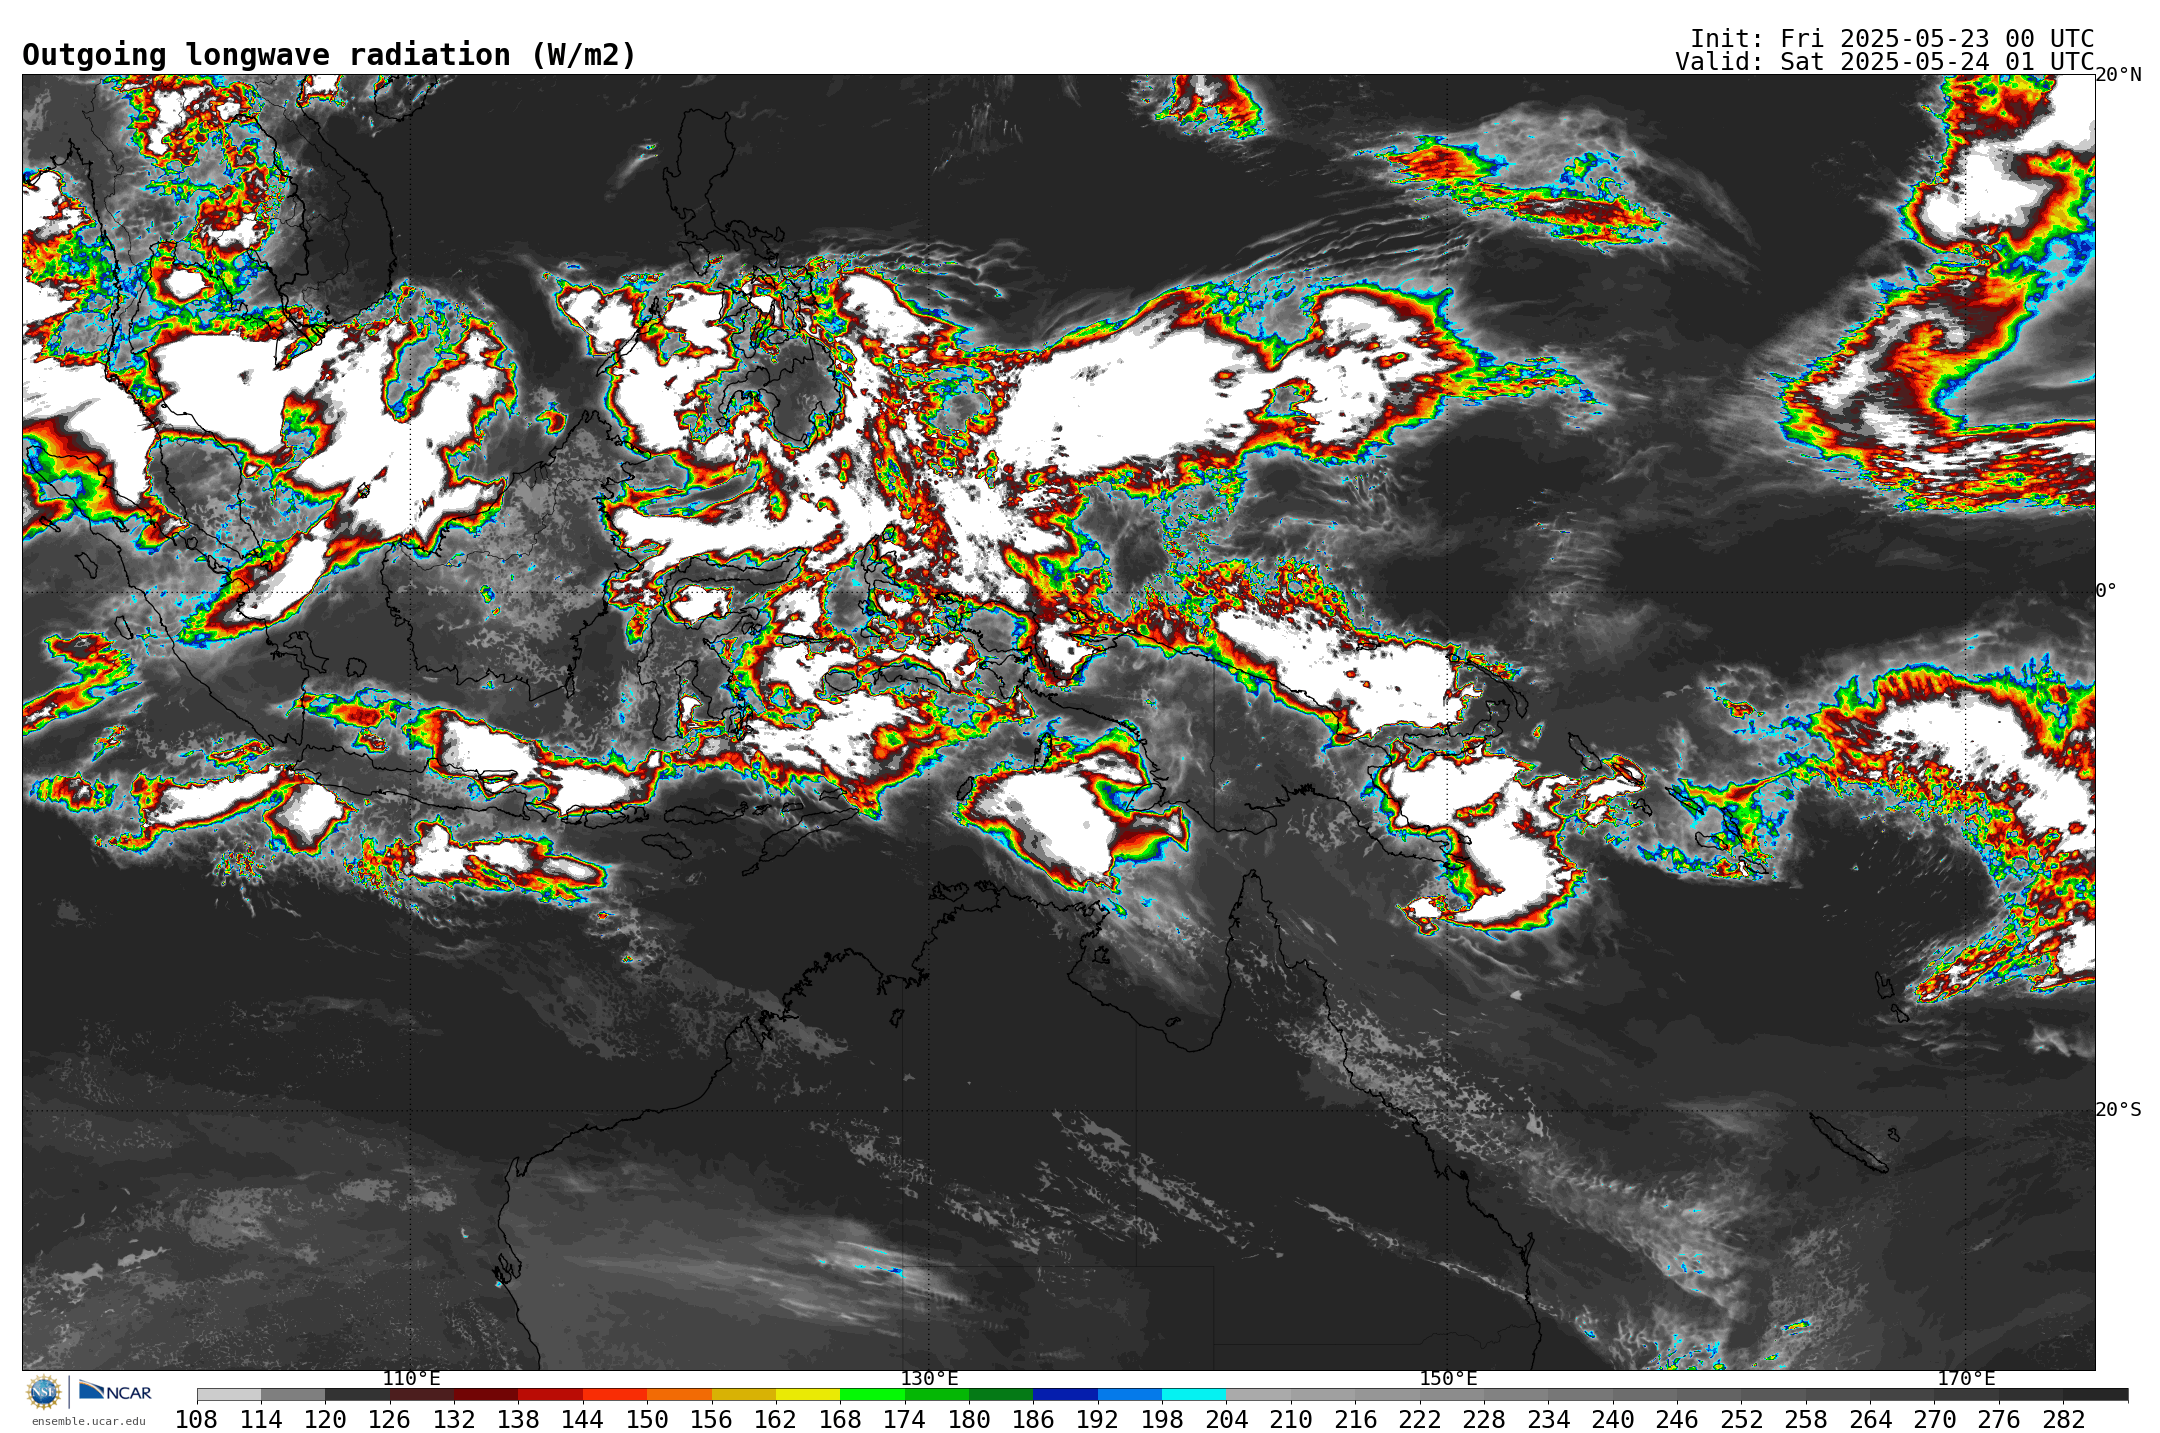The height and width of the screenshot is (1433, 2160).
Task: Click the 246 colorbar value
Action: [x=1676, y=1419]
